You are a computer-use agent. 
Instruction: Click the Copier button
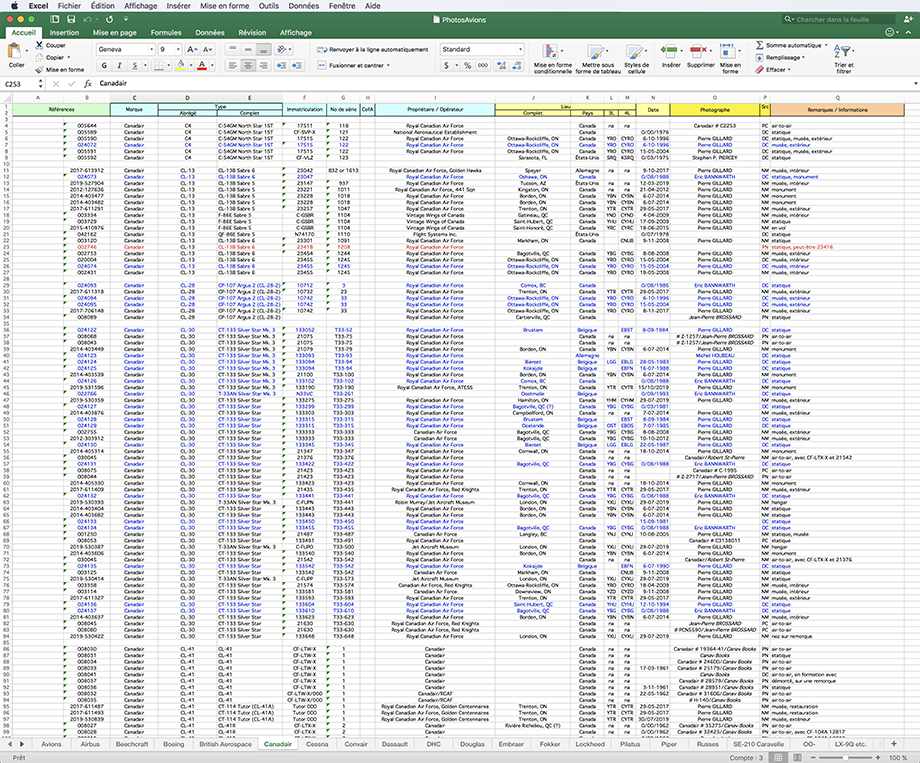point(53,58)
